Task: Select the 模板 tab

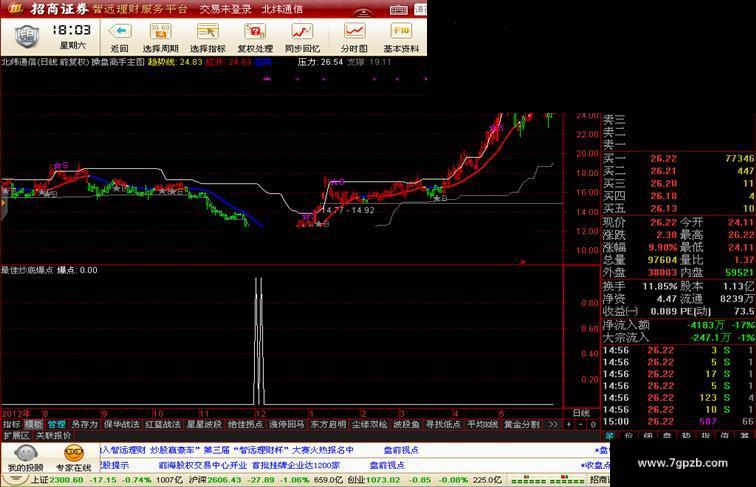Action: (34, 424)
